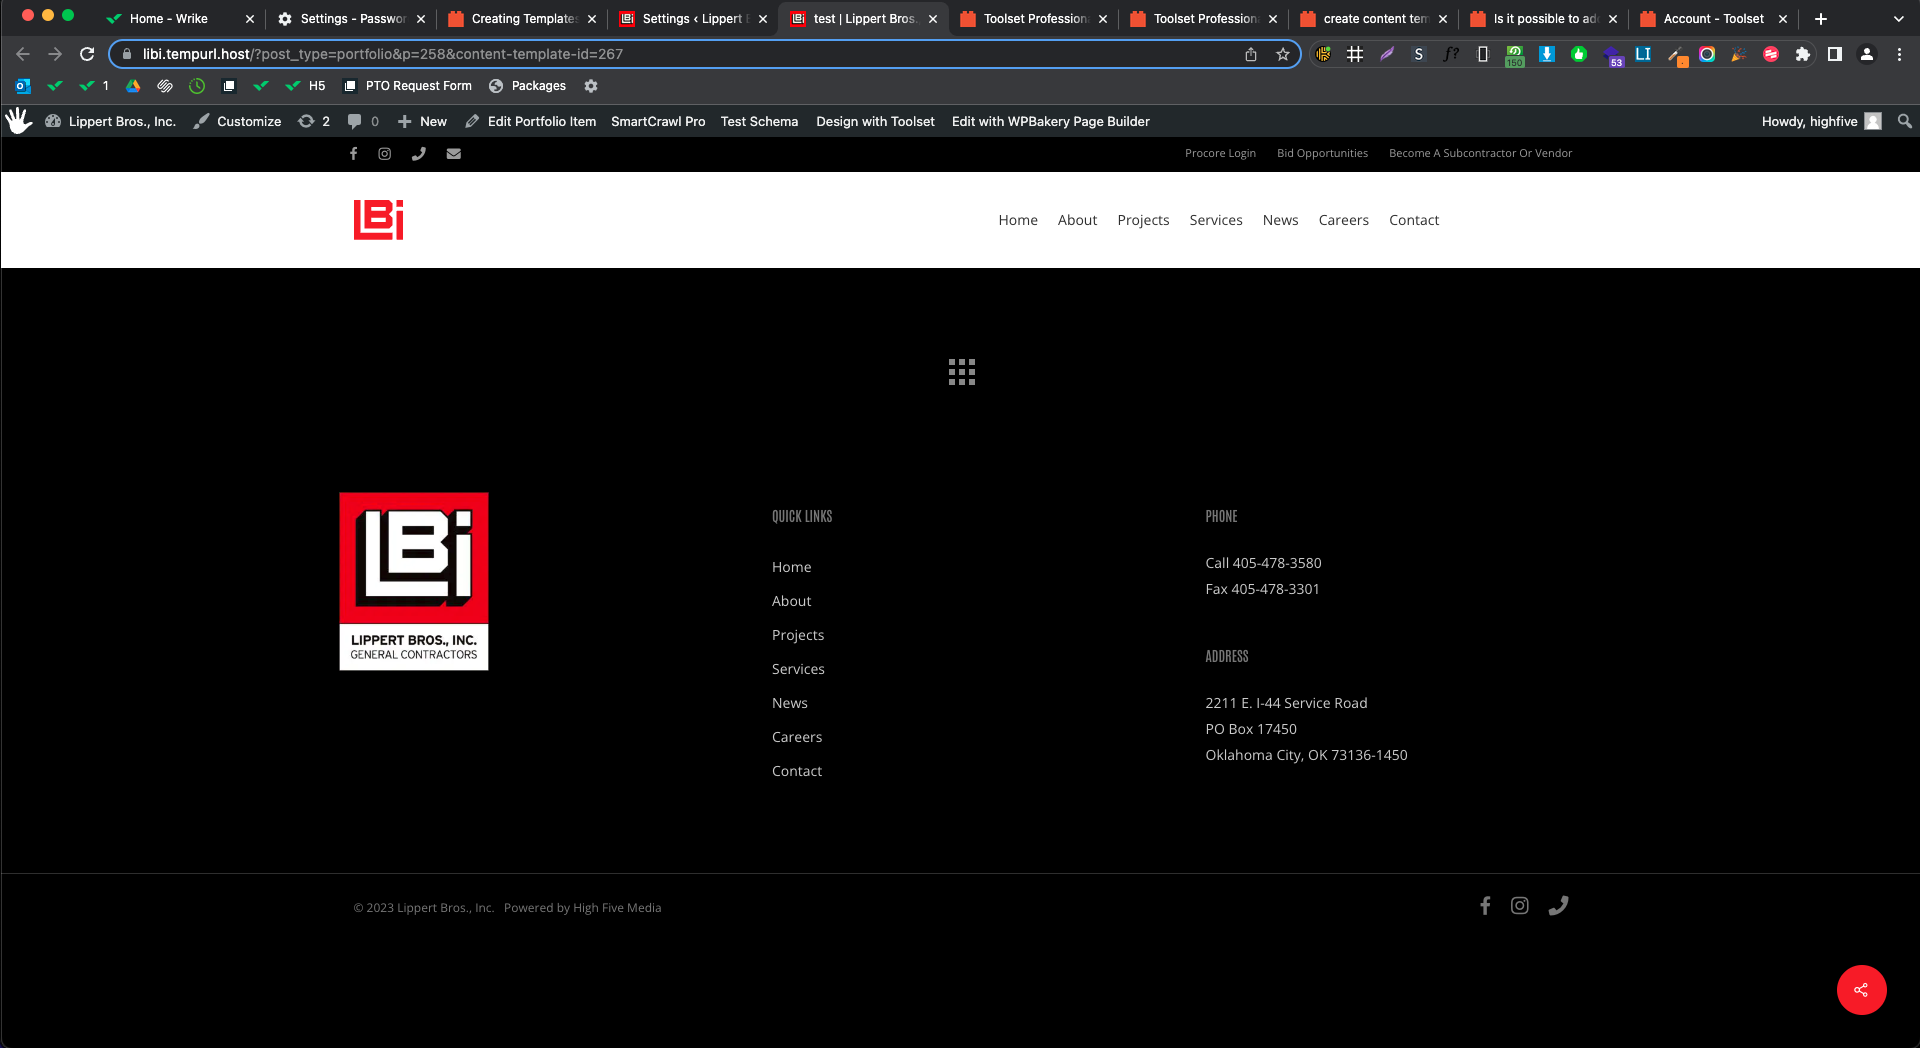Reload the page with refresh icon
This screenshot has width=1920, height=1048.
87,55
